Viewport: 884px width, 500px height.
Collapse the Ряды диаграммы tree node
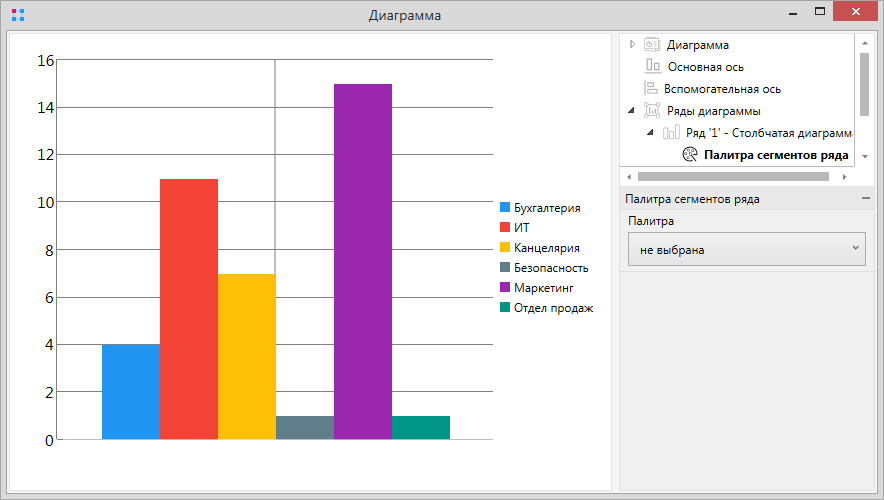[631, 111]
